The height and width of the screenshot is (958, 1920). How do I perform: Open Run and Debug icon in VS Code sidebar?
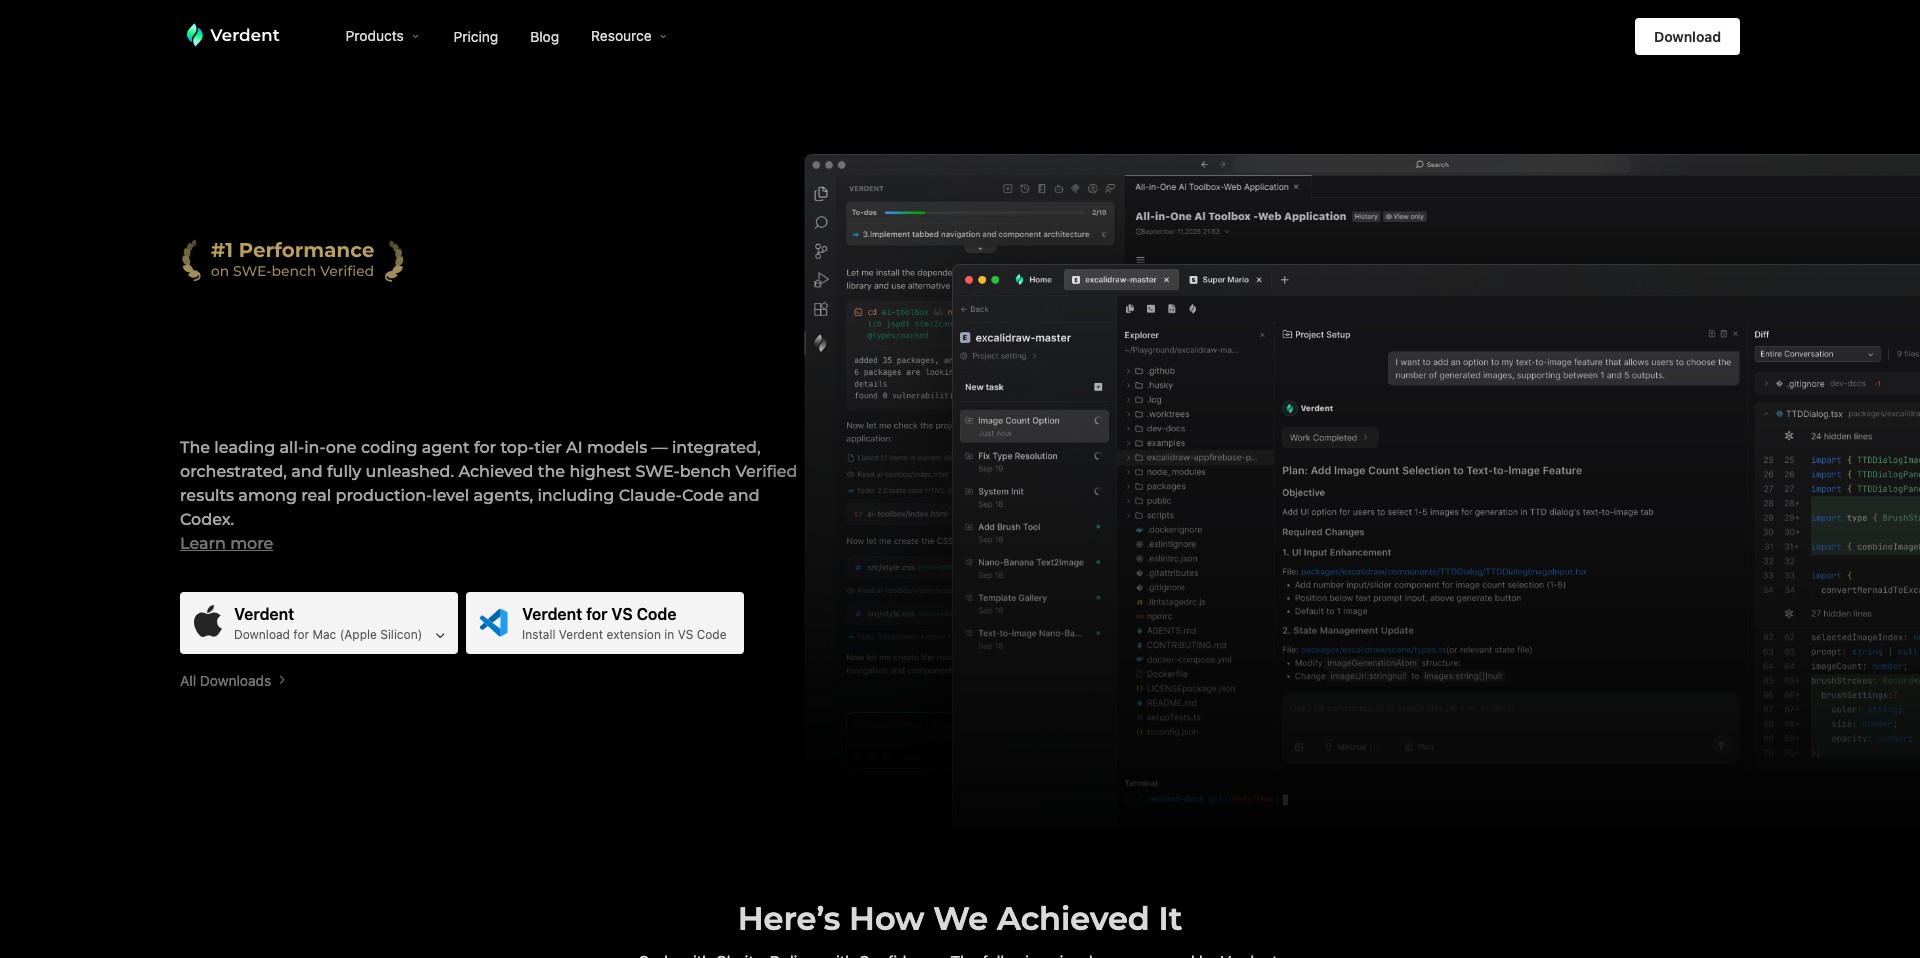[821, 281]
